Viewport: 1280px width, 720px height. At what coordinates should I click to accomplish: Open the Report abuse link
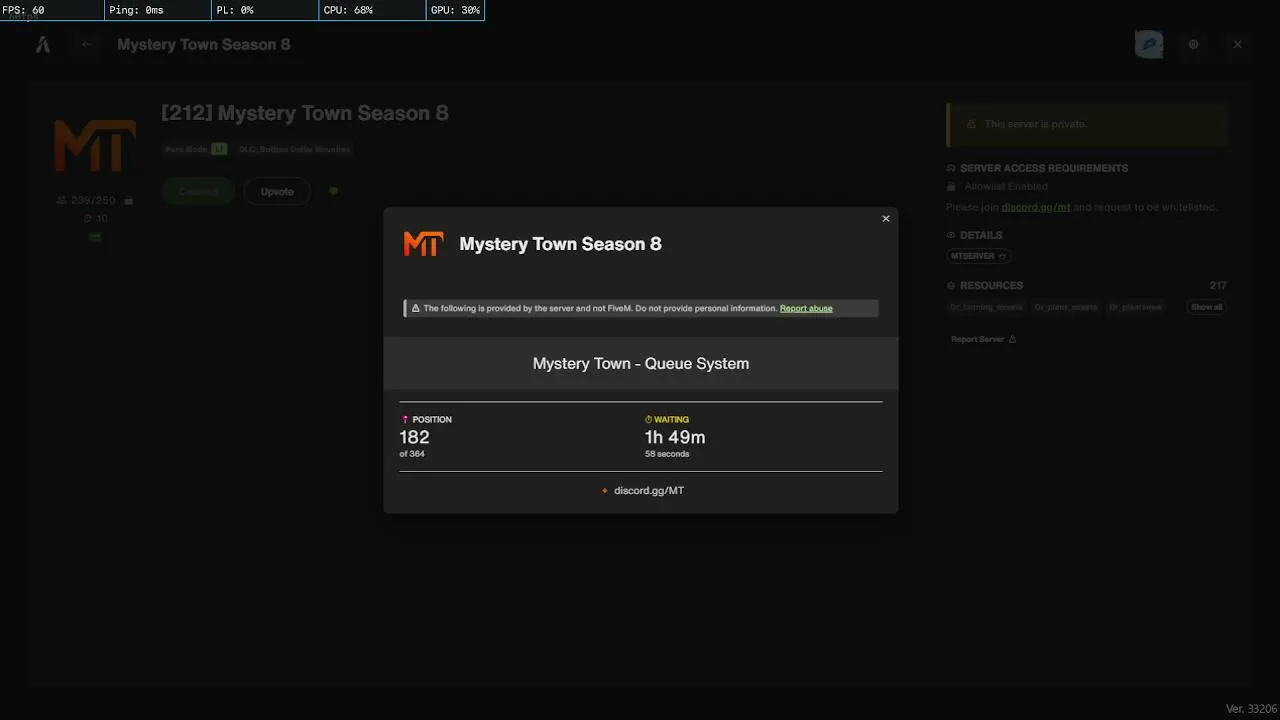click(x=806, y=308)
